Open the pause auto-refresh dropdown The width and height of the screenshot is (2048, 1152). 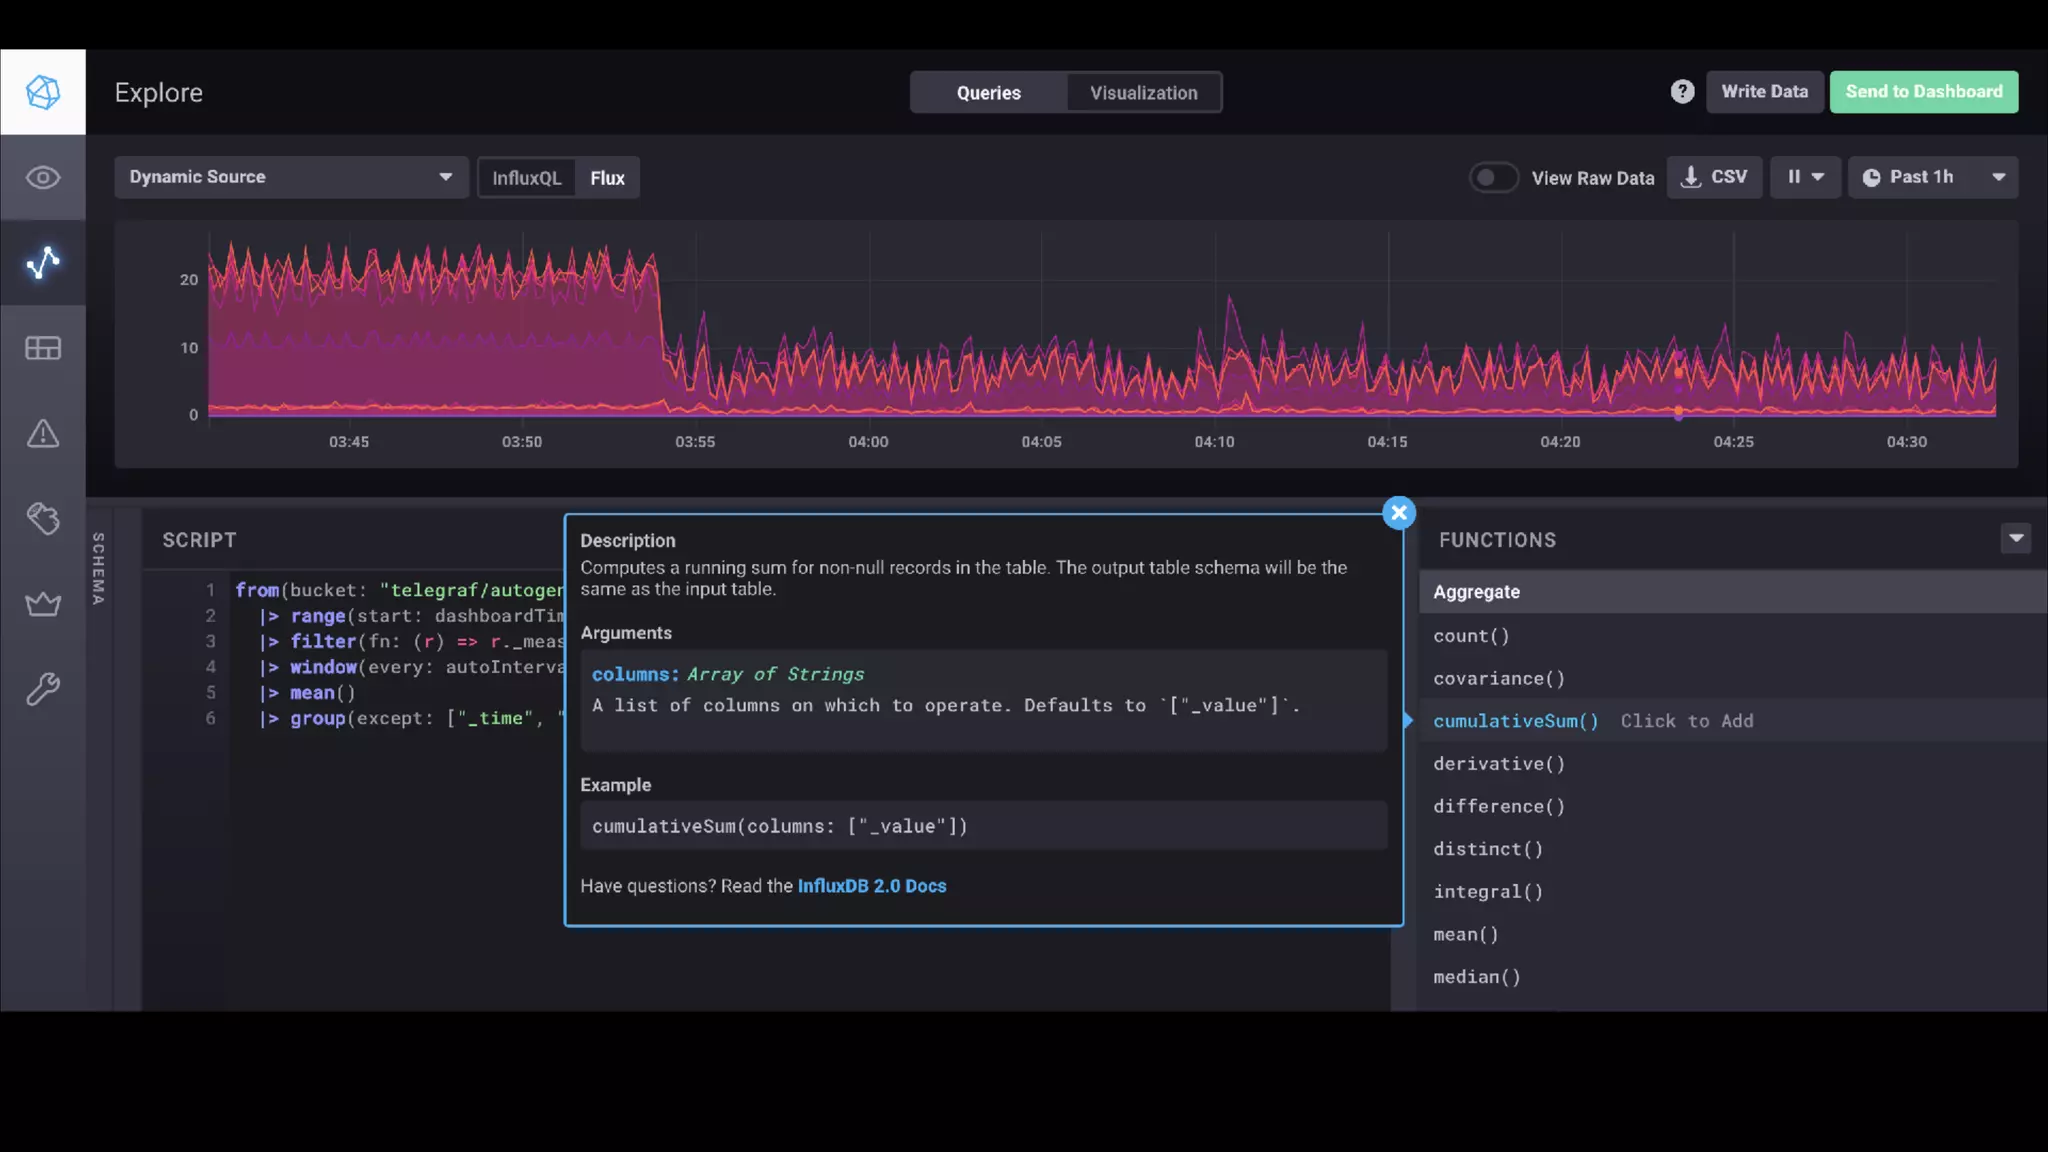pyautogui.click(x=1805, y=177)
